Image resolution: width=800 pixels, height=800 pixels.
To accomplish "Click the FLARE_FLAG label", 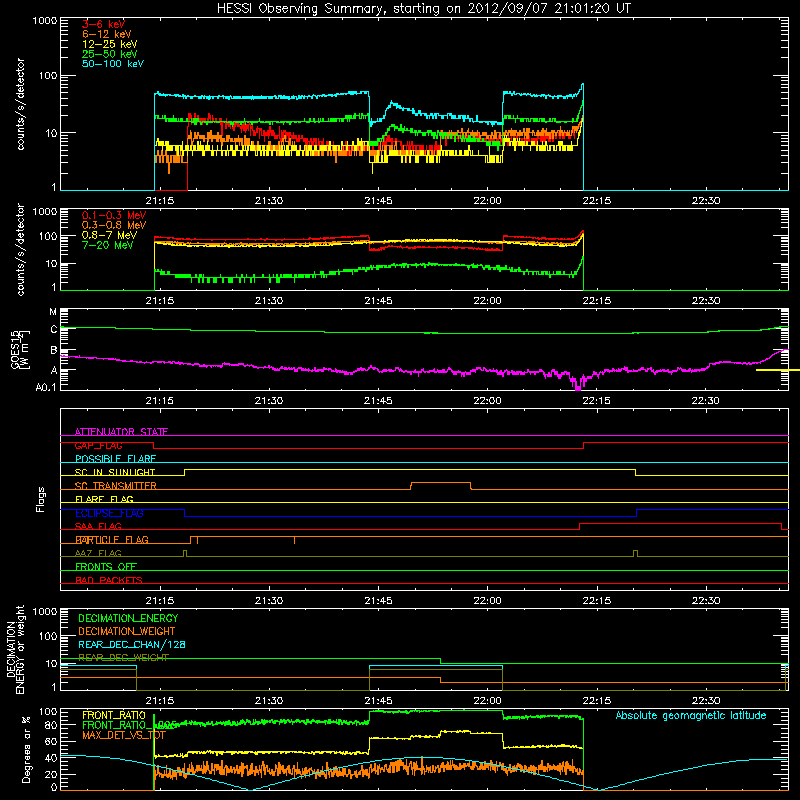I will [x=104, y=499].
